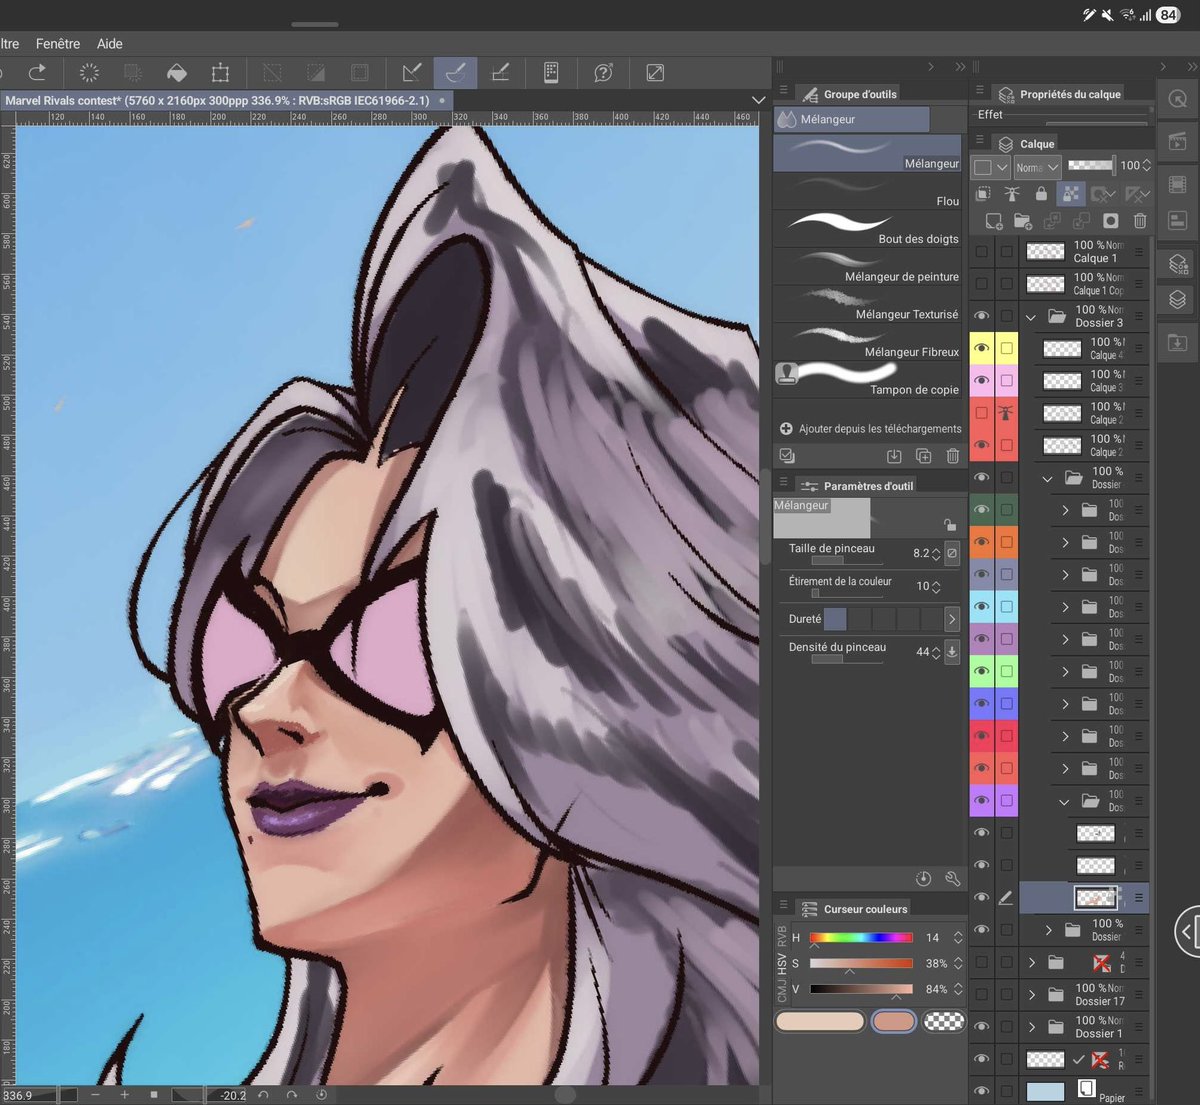
Task: Click Duplicate sub tool icon
Action: pyautogui.click(x=923, y=456)
